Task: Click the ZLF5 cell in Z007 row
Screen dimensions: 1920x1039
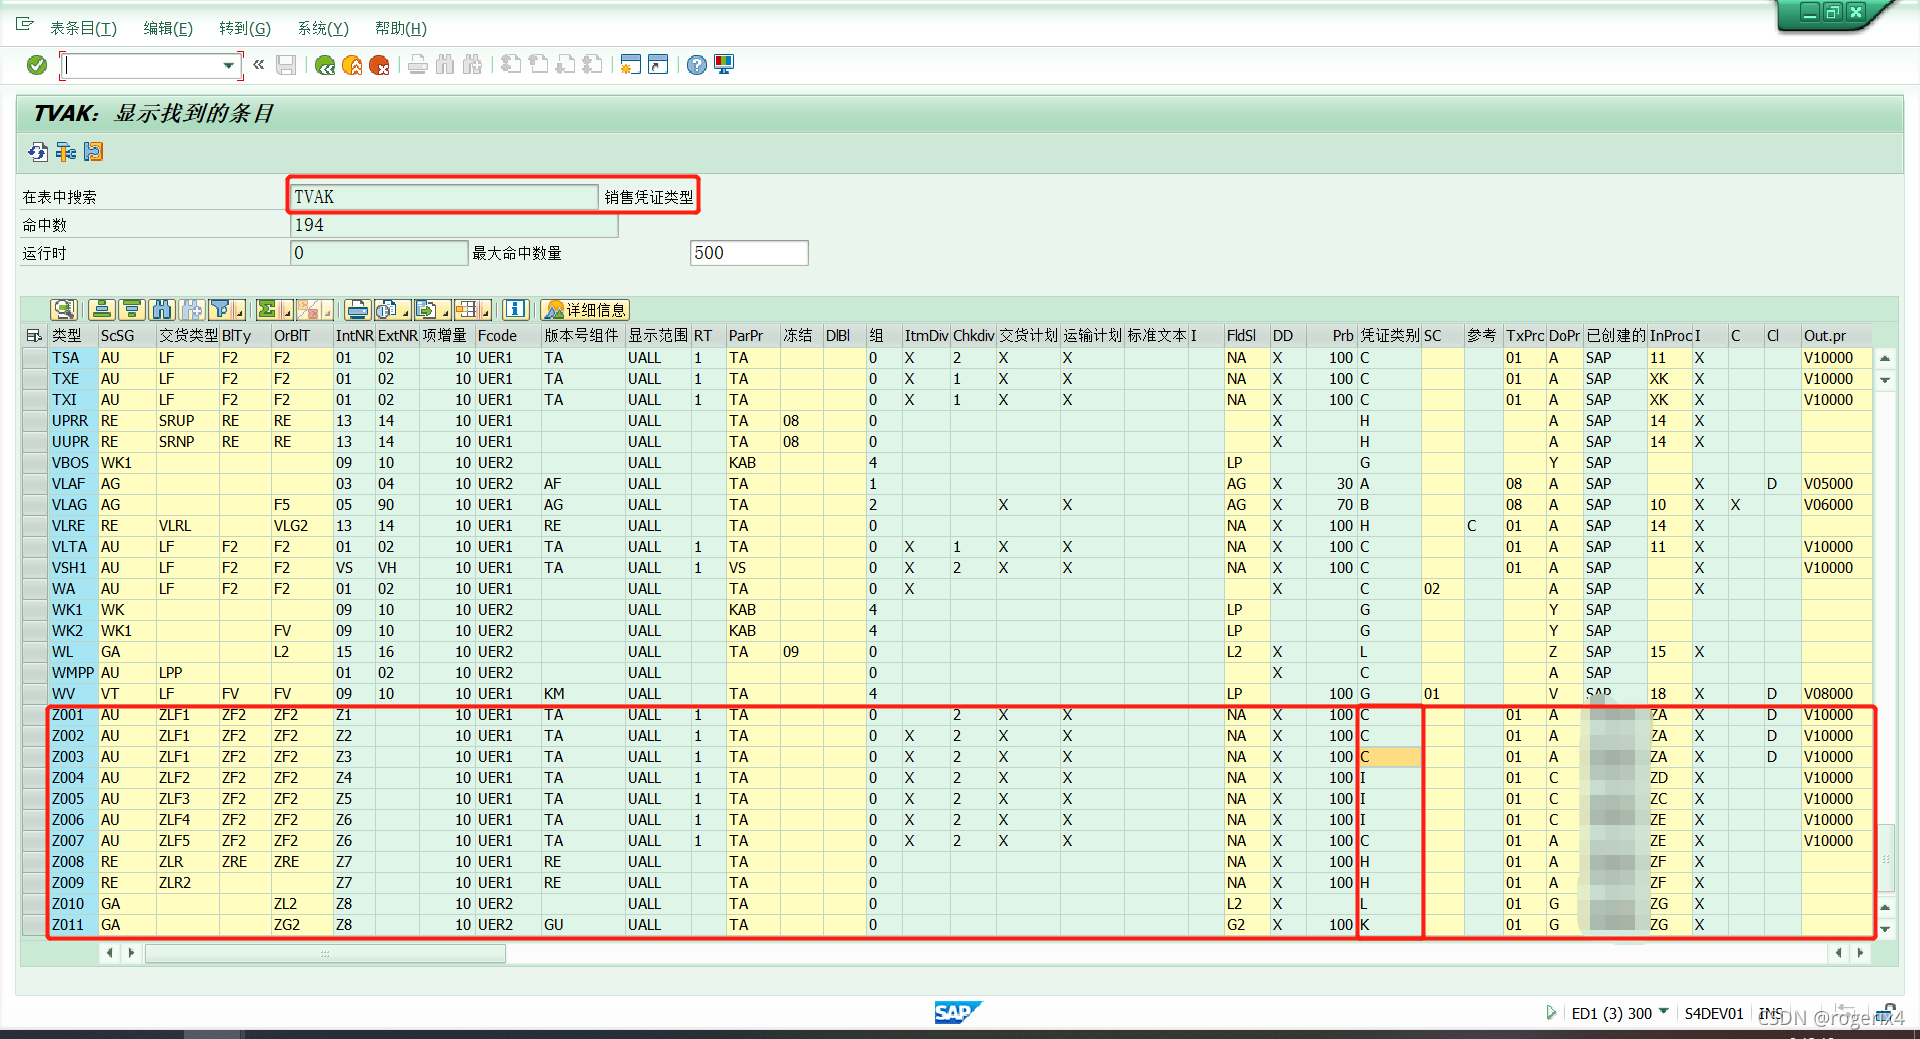Action: tap(187, 841)
